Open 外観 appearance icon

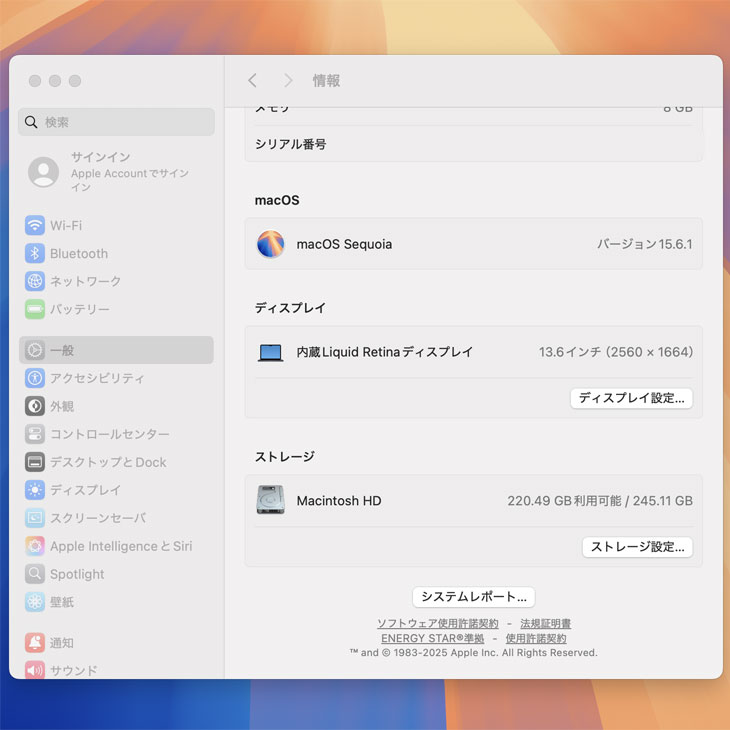coord(35,406)
